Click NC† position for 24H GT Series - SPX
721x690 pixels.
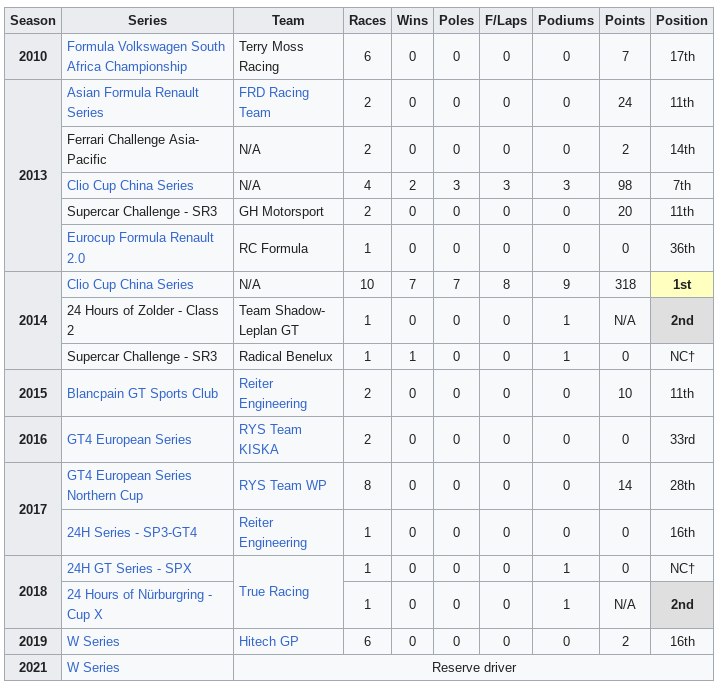tap(682, 569)
